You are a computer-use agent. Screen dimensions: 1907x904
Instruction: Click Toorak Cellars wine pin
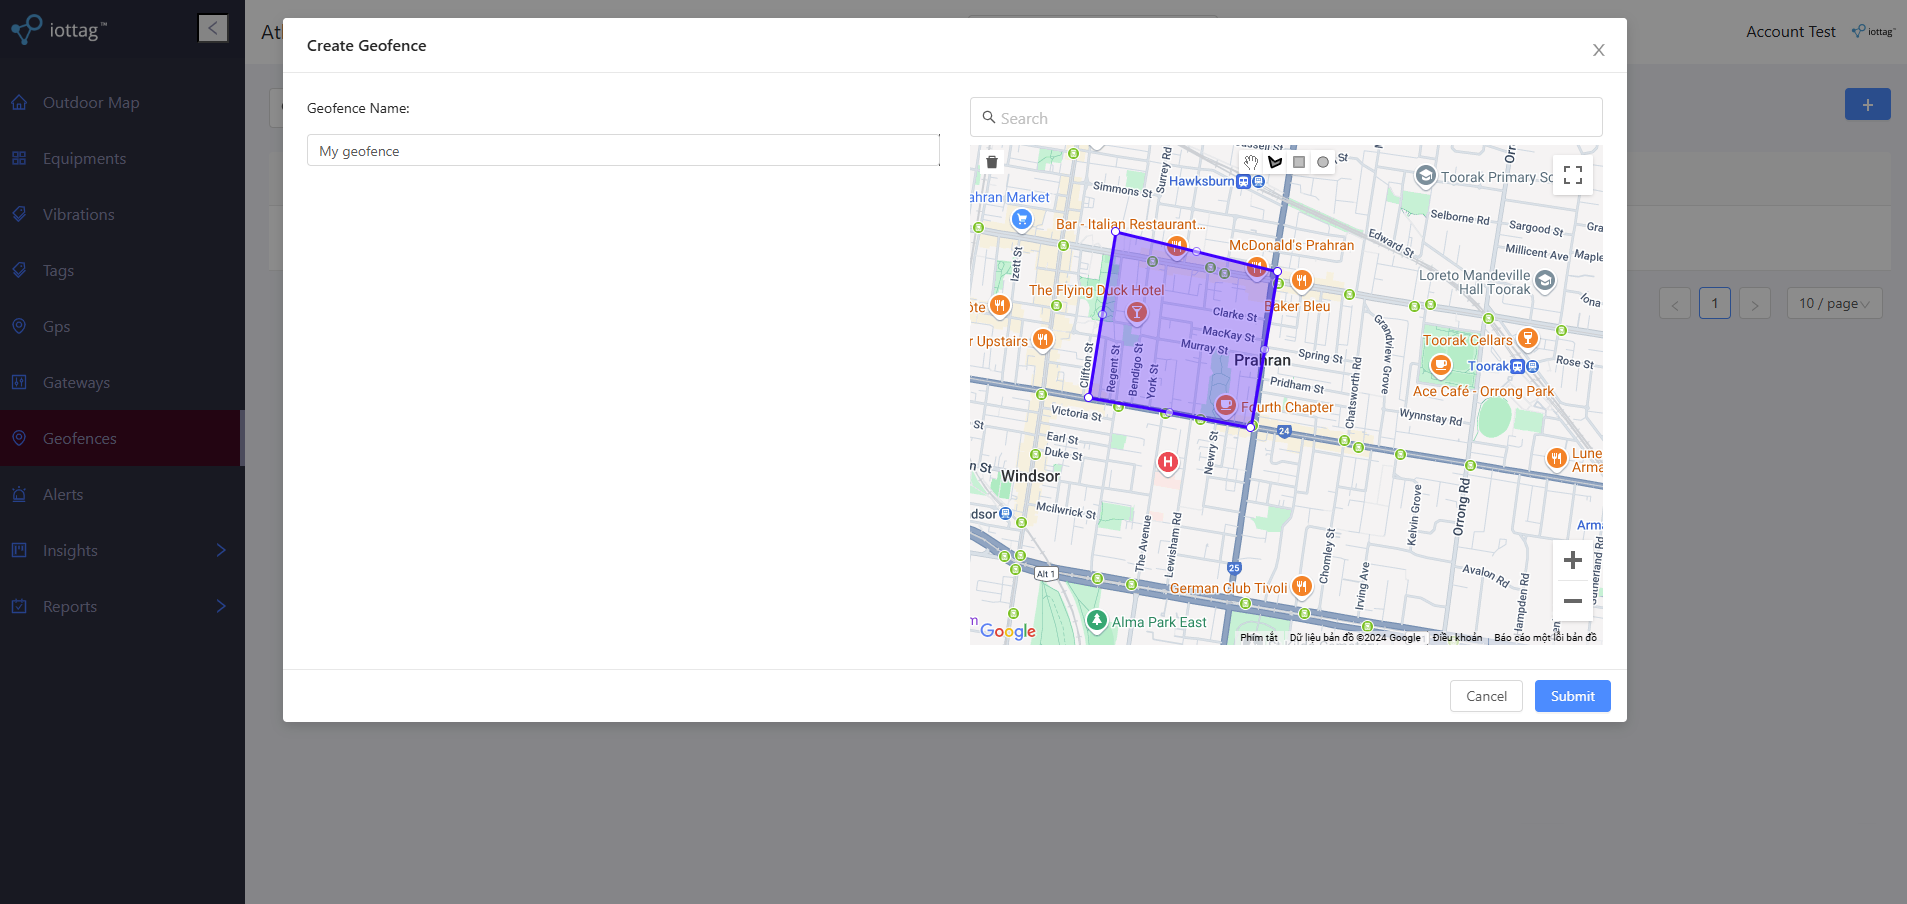coord(1528,338)
